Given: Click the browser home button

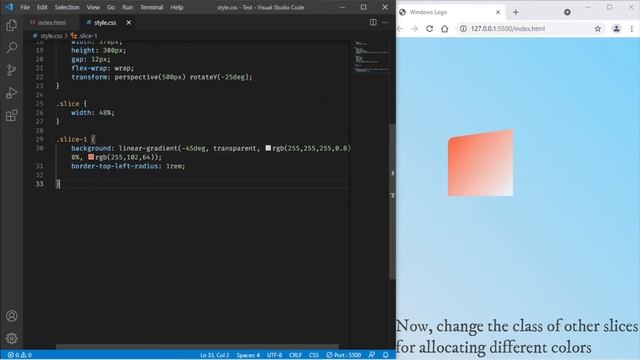Looking at the screenshot, I should point(444,29).
